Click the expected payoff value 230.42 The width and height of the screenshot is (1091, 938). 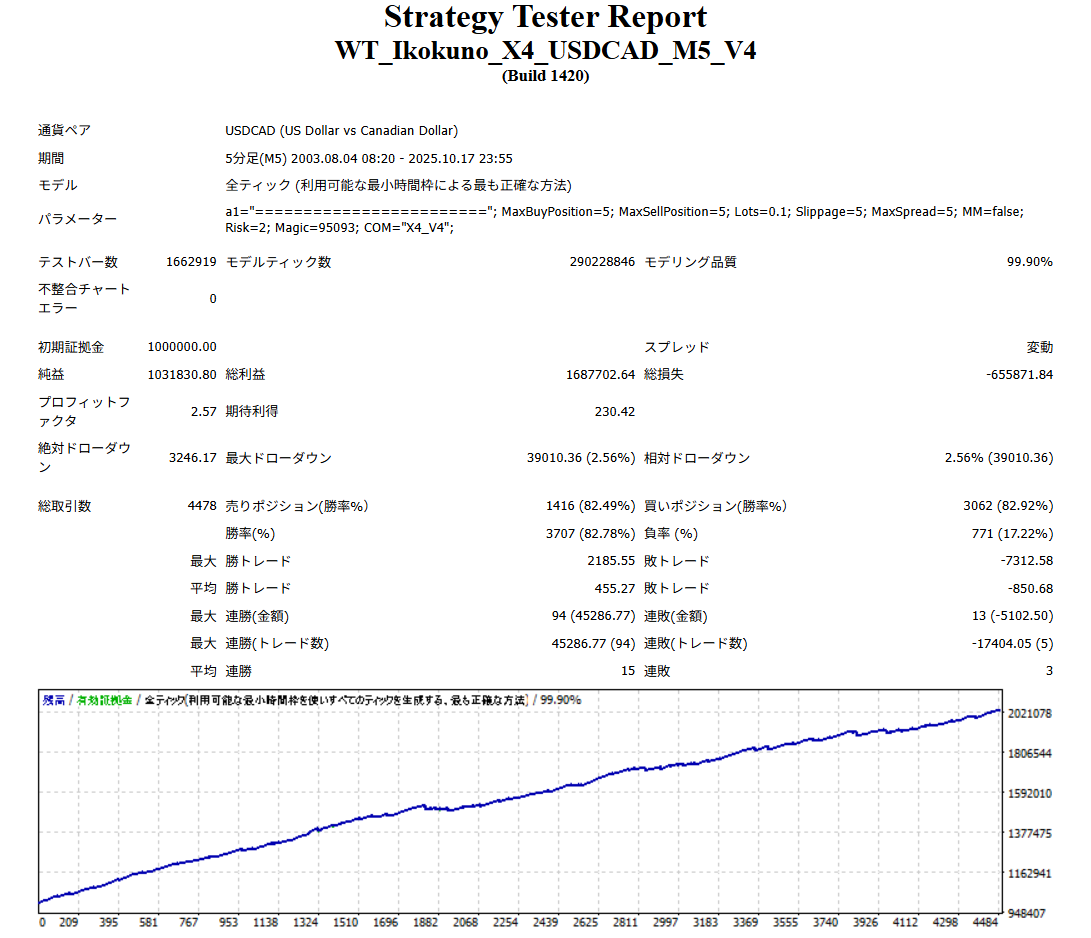[x=614, y=411]
